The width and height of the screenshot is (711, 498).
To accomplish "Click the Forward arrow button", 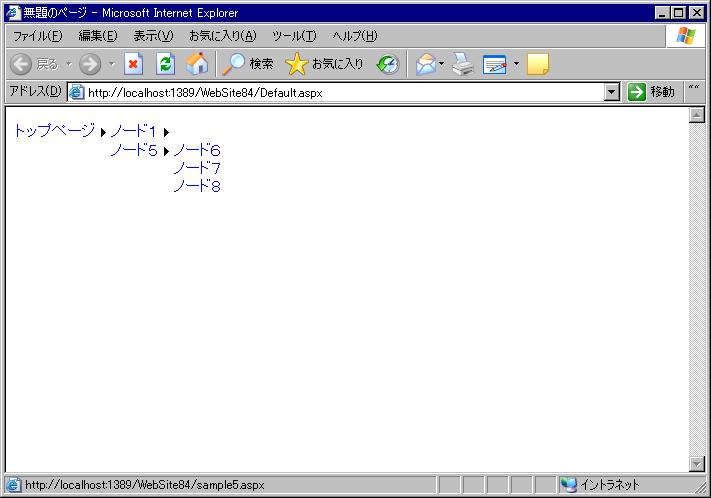I will click(90, 64).
